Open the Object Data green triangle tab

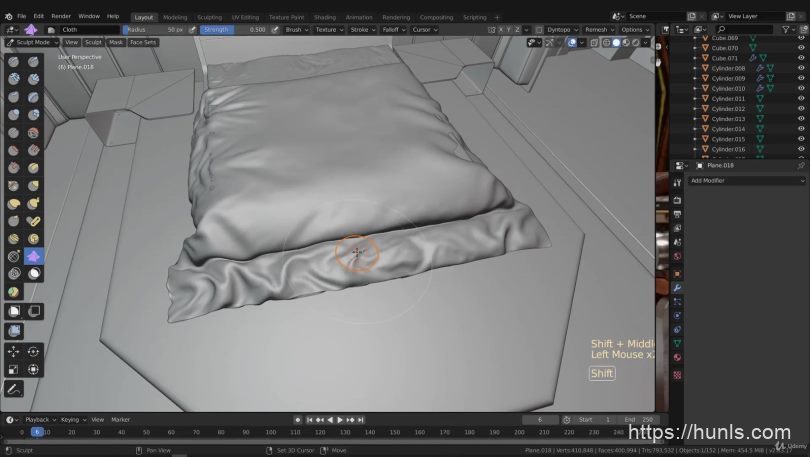click(x=677, y=343)
